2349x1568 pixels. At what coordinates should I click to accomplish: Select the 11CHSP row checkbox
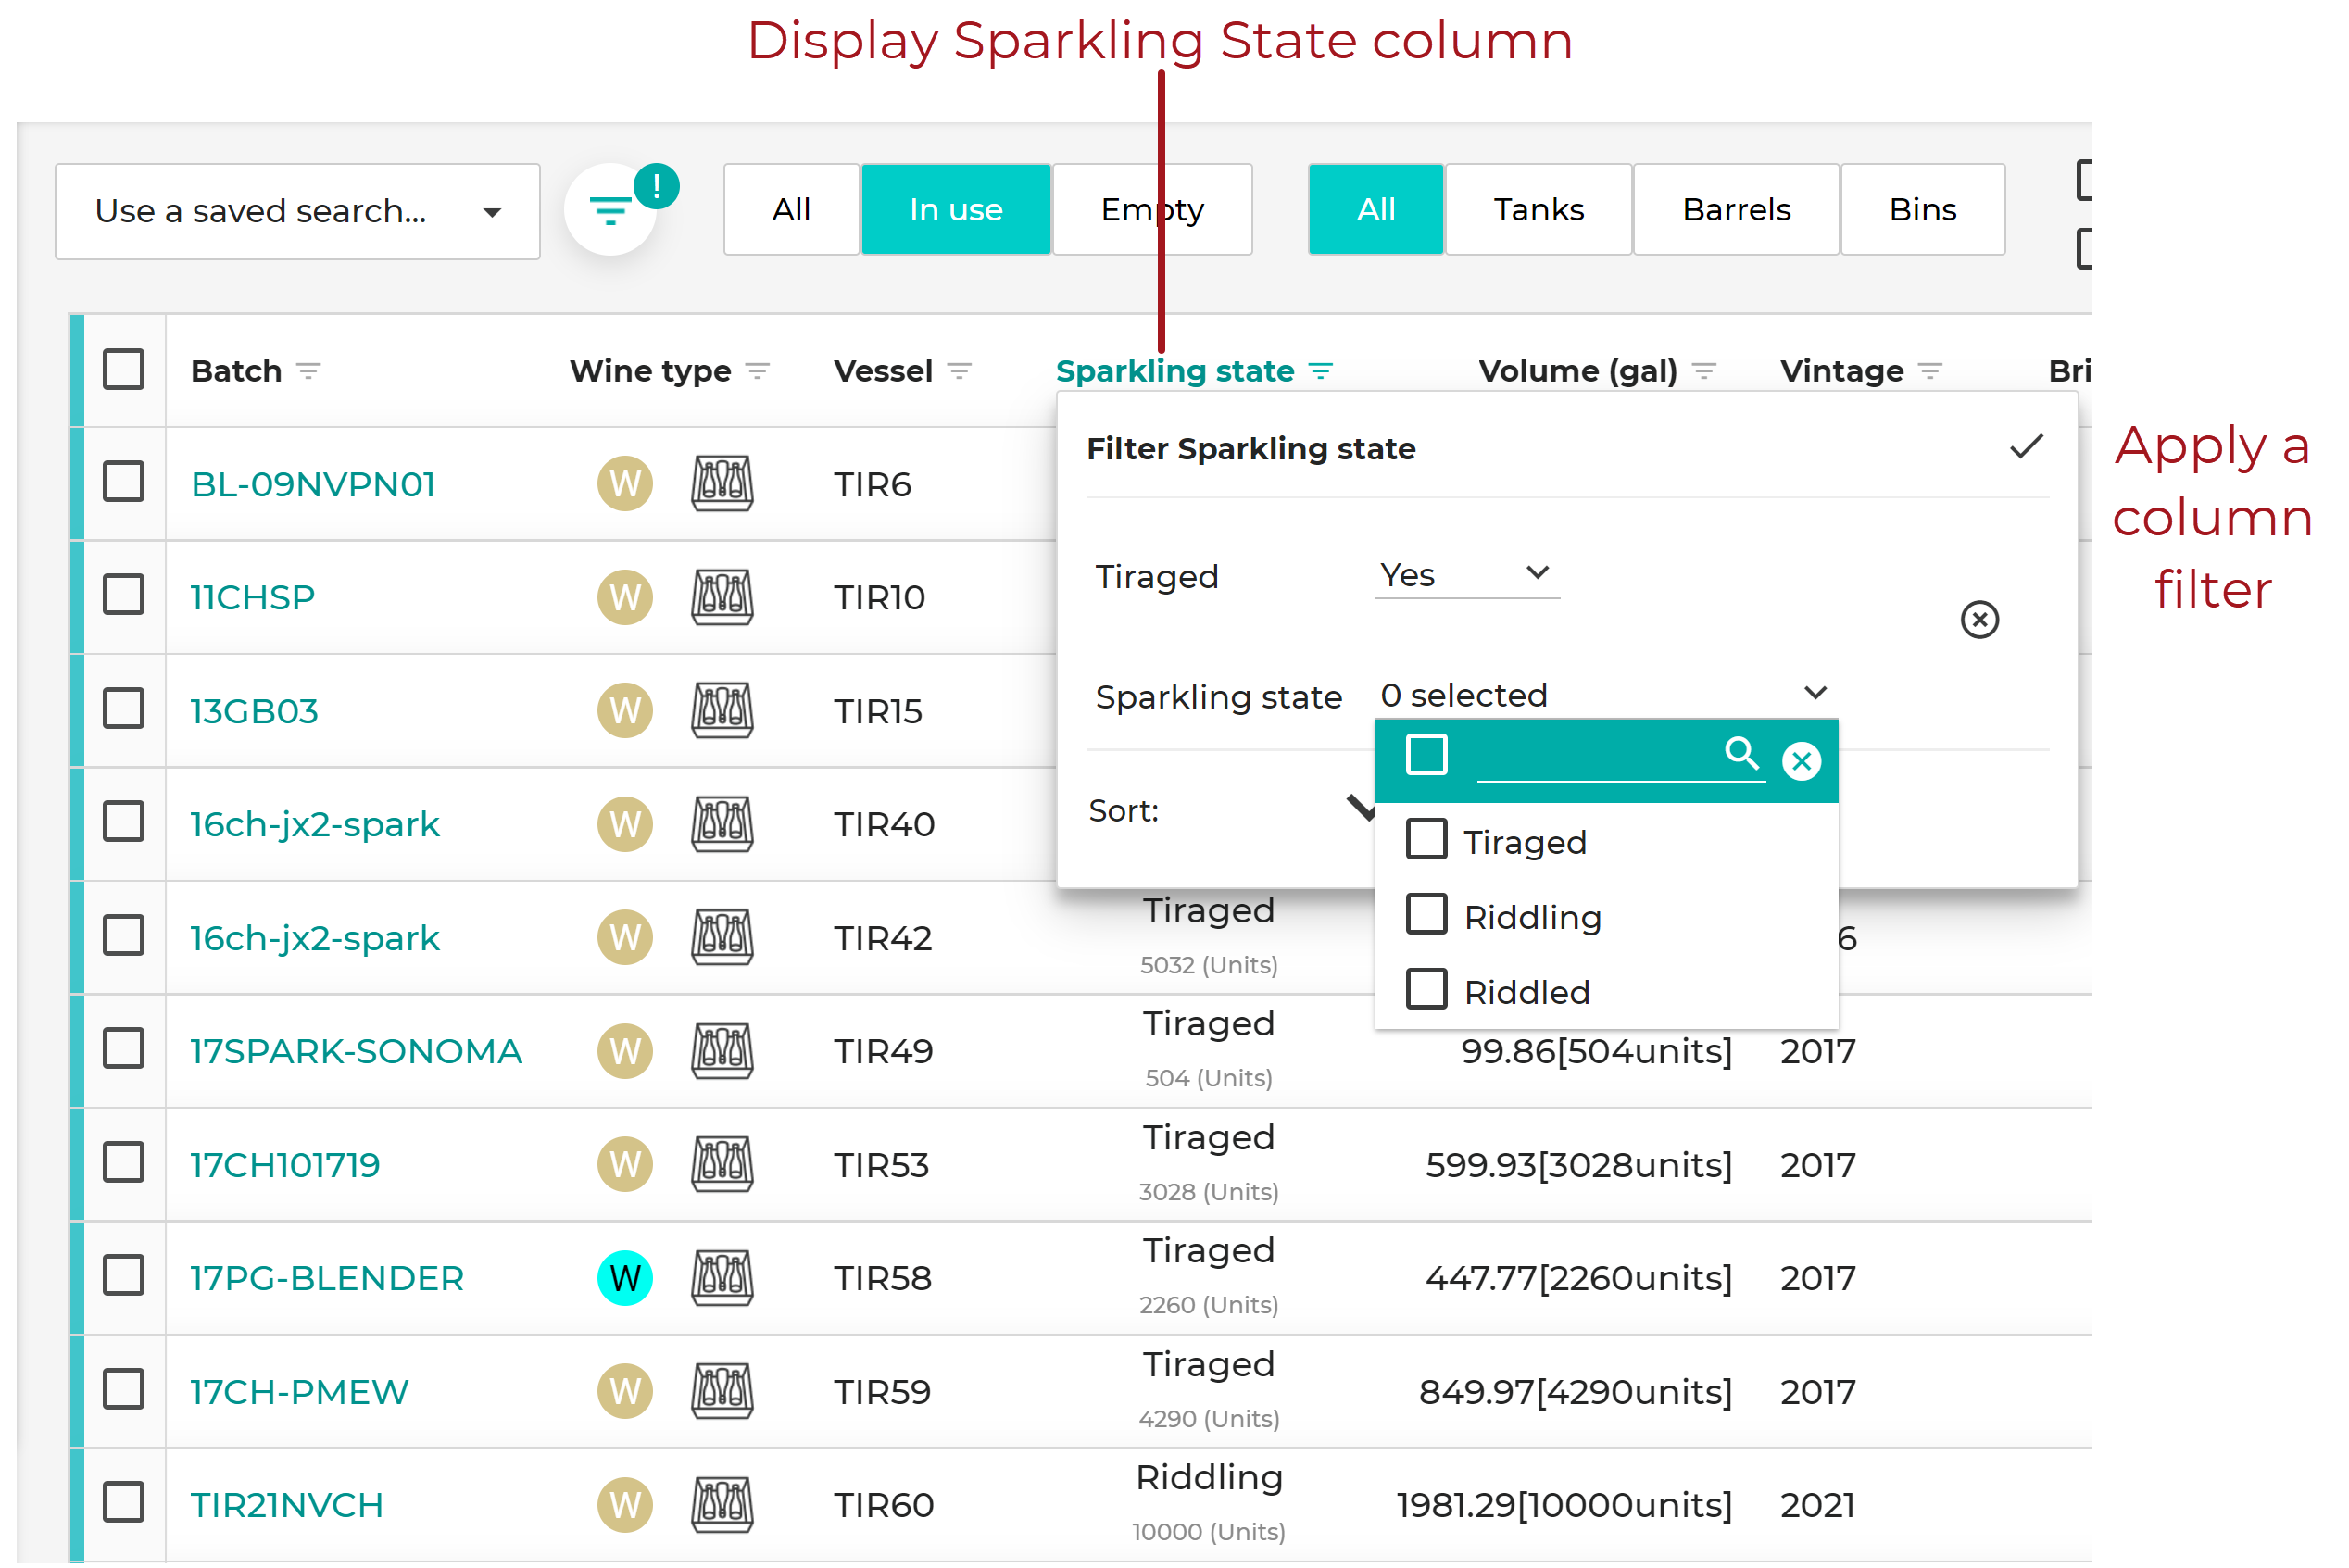pos(124,594)
